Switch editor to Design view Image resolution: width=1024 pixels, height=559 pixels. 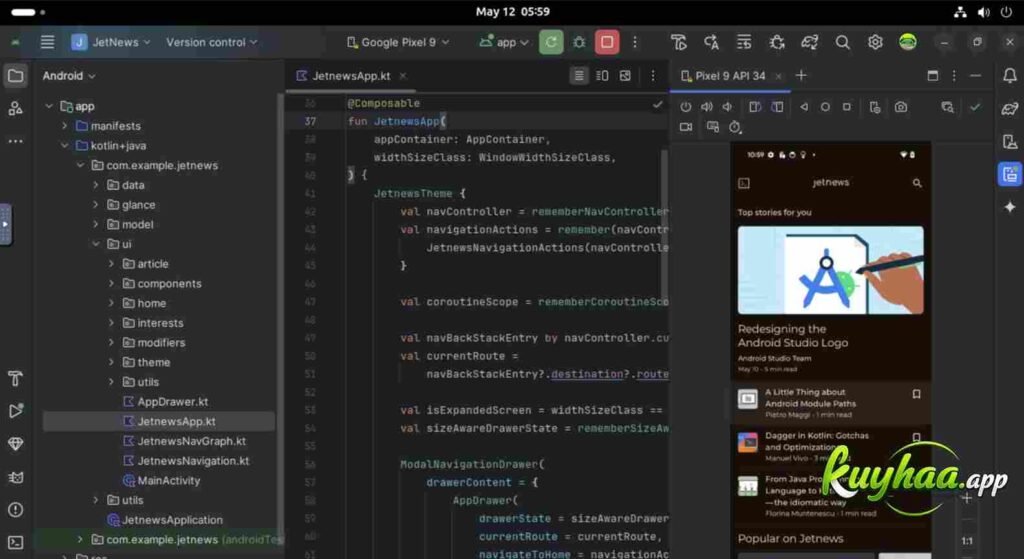coord(625,76)
